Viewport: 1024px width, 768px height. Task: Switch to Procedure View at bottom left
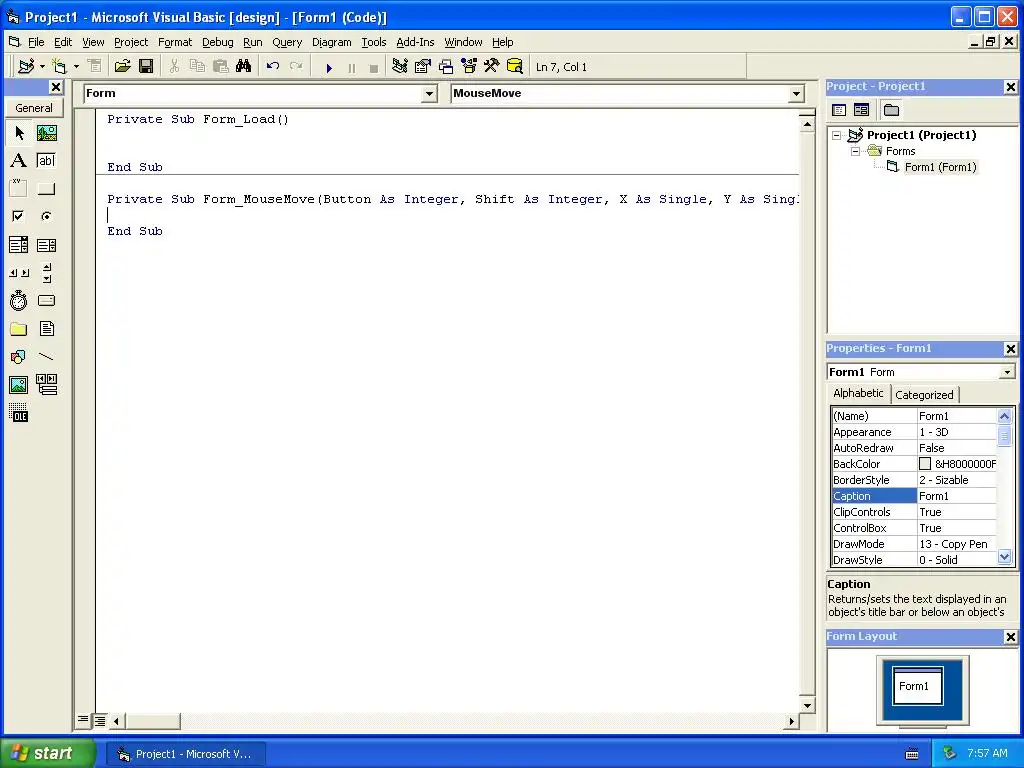coord(83,720)
